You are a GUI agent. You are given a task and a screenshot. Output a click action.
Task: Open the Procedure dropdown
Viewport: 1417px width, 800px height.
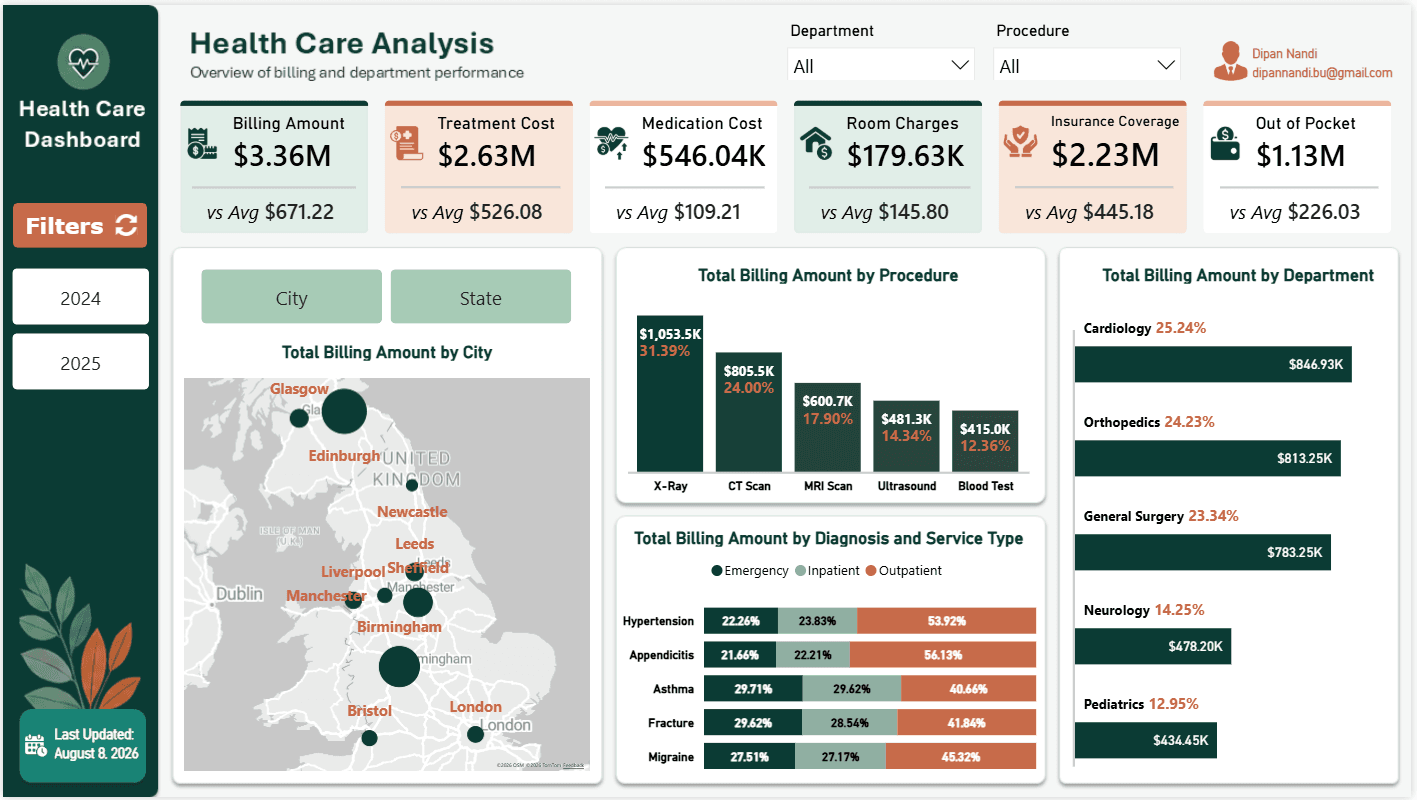click(1087, 65)
